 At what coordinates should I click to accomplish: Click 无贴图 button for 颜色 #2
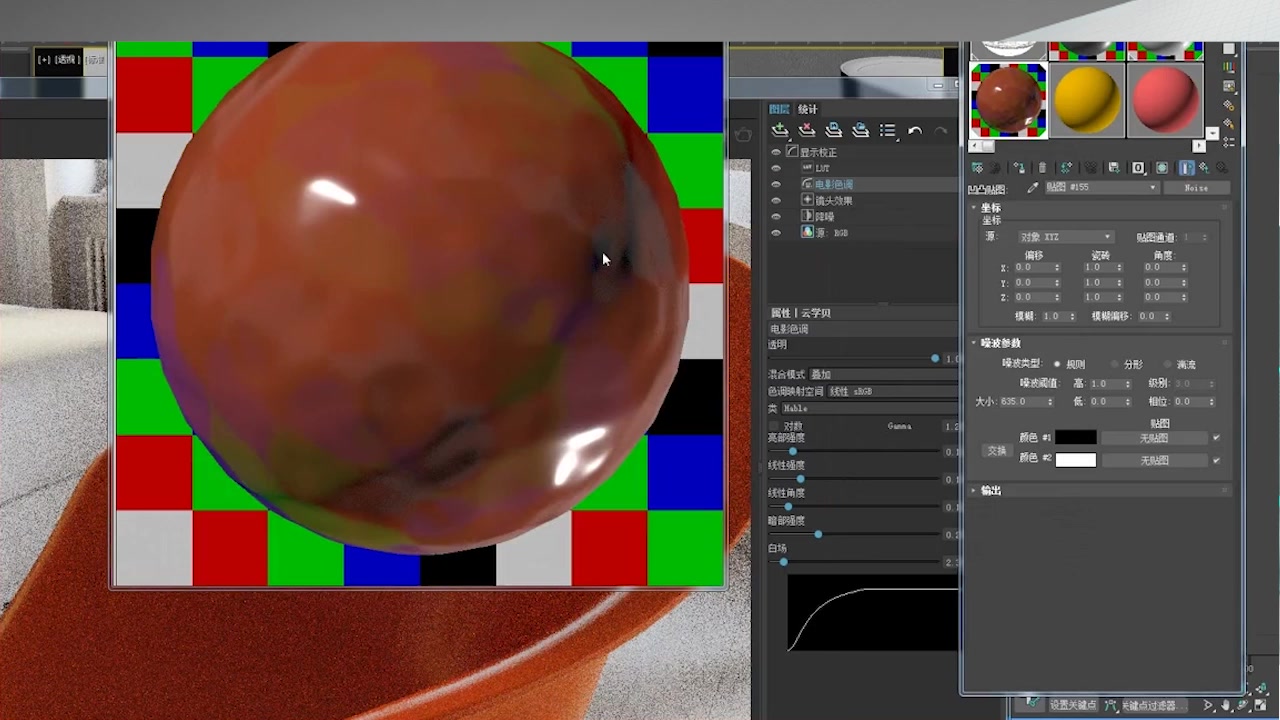coord(1154,460)
